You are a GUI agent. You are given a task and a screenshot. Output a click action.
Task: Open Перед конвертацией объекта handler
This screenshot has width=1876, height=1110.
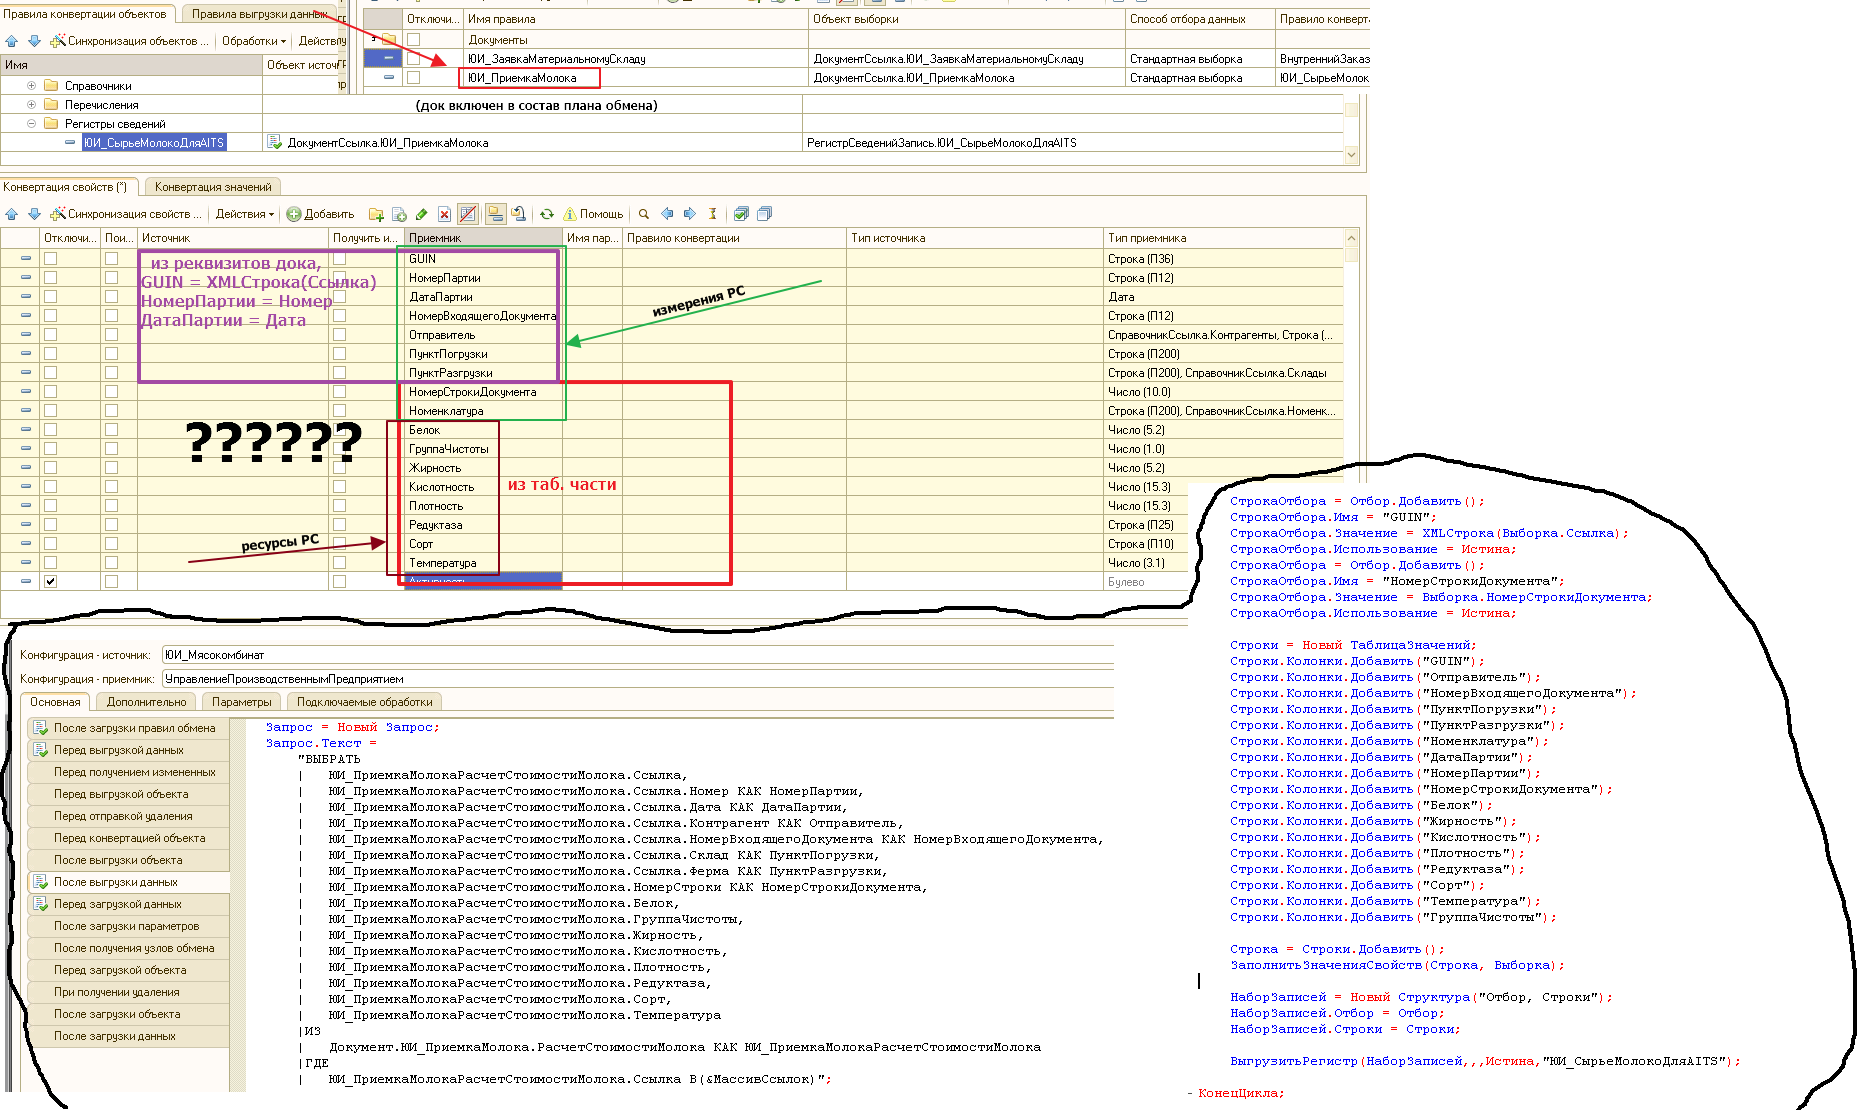[x=129, y=838]
